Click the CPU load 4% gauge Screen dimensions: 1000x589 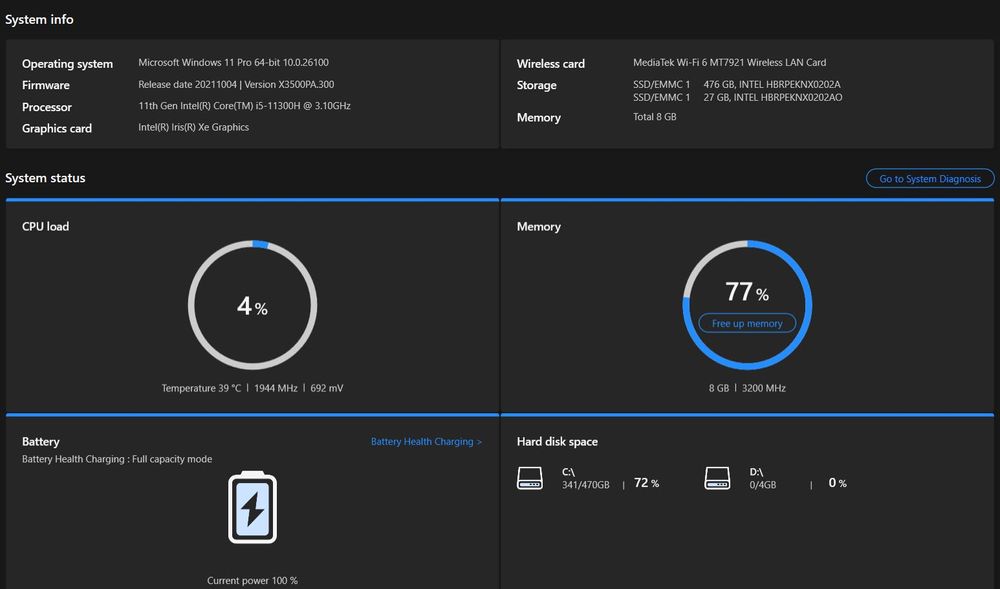tap(253, 305)
